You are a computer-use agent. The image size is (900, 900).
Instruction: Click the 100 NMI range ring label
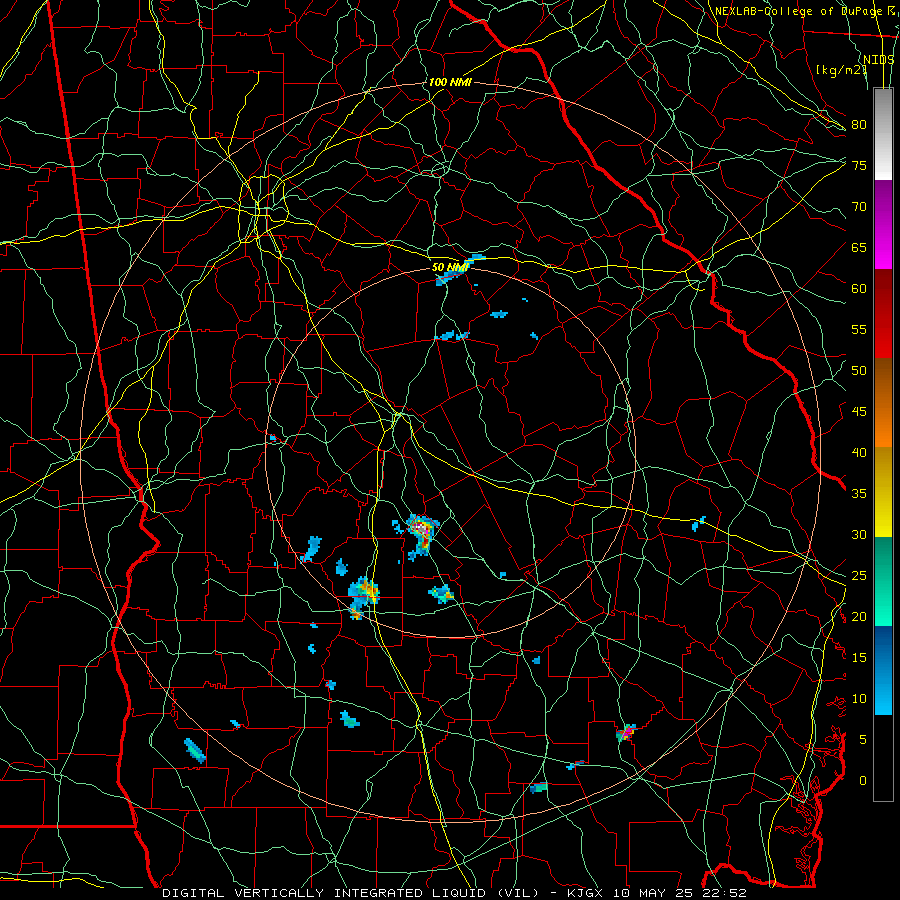click(x=450, y=82)
